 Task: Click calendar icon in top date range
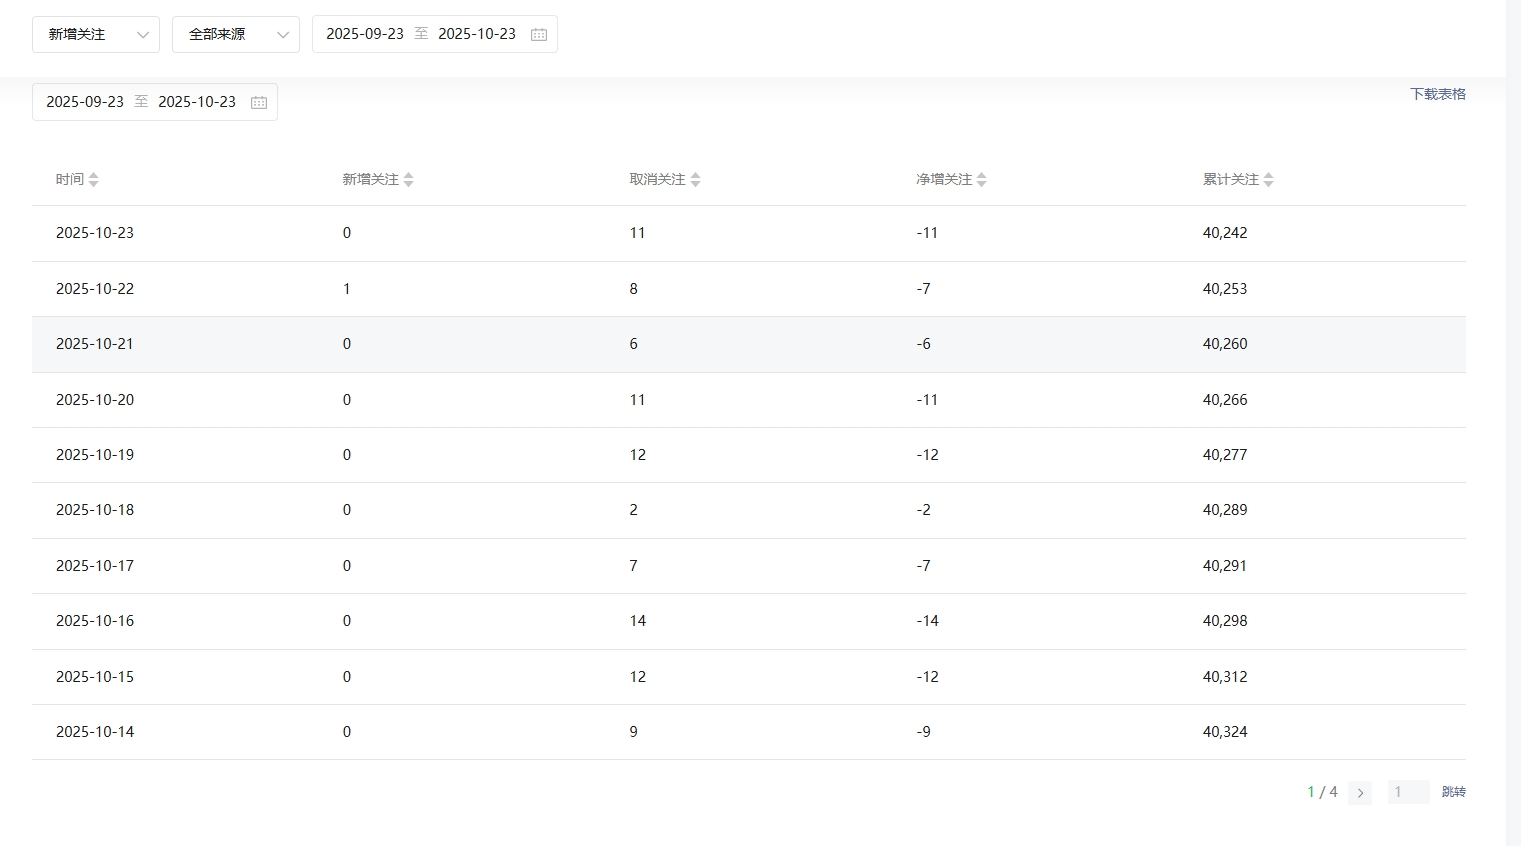[x=538, y=34]
